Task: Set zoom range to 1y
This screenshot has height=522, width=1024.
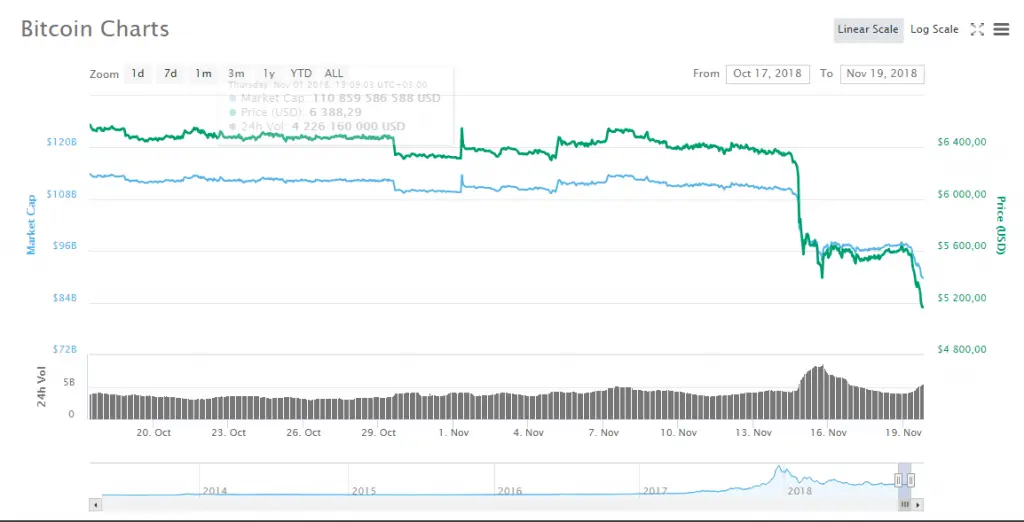Action: 268,74
